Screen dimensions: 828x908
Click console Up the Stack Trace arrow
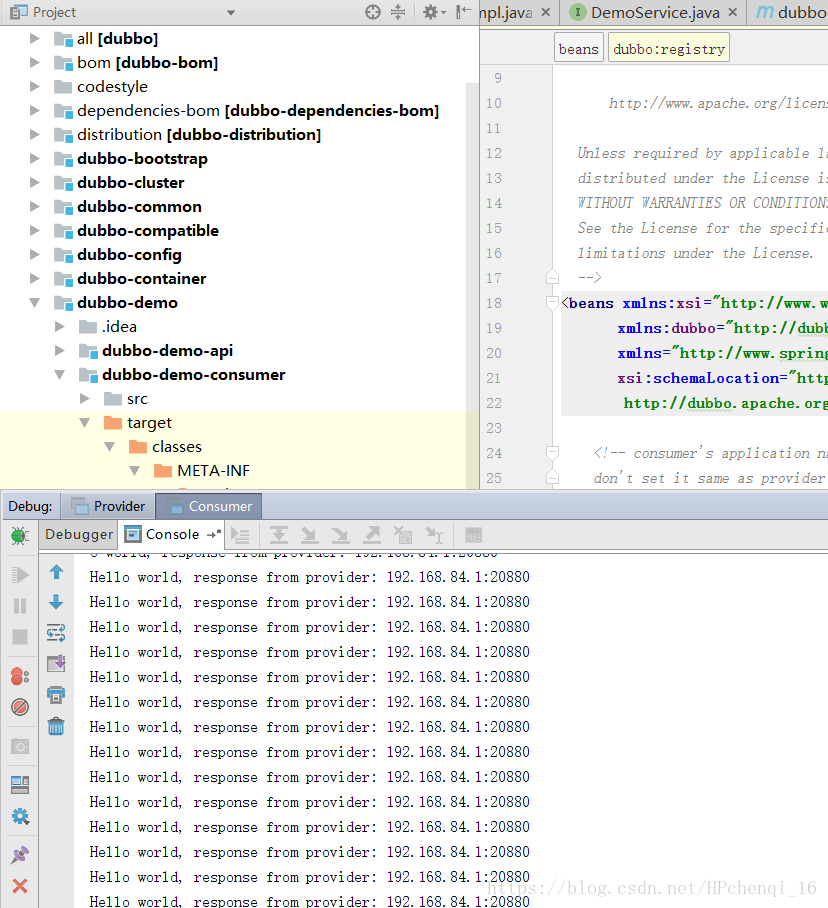[56, 572]
